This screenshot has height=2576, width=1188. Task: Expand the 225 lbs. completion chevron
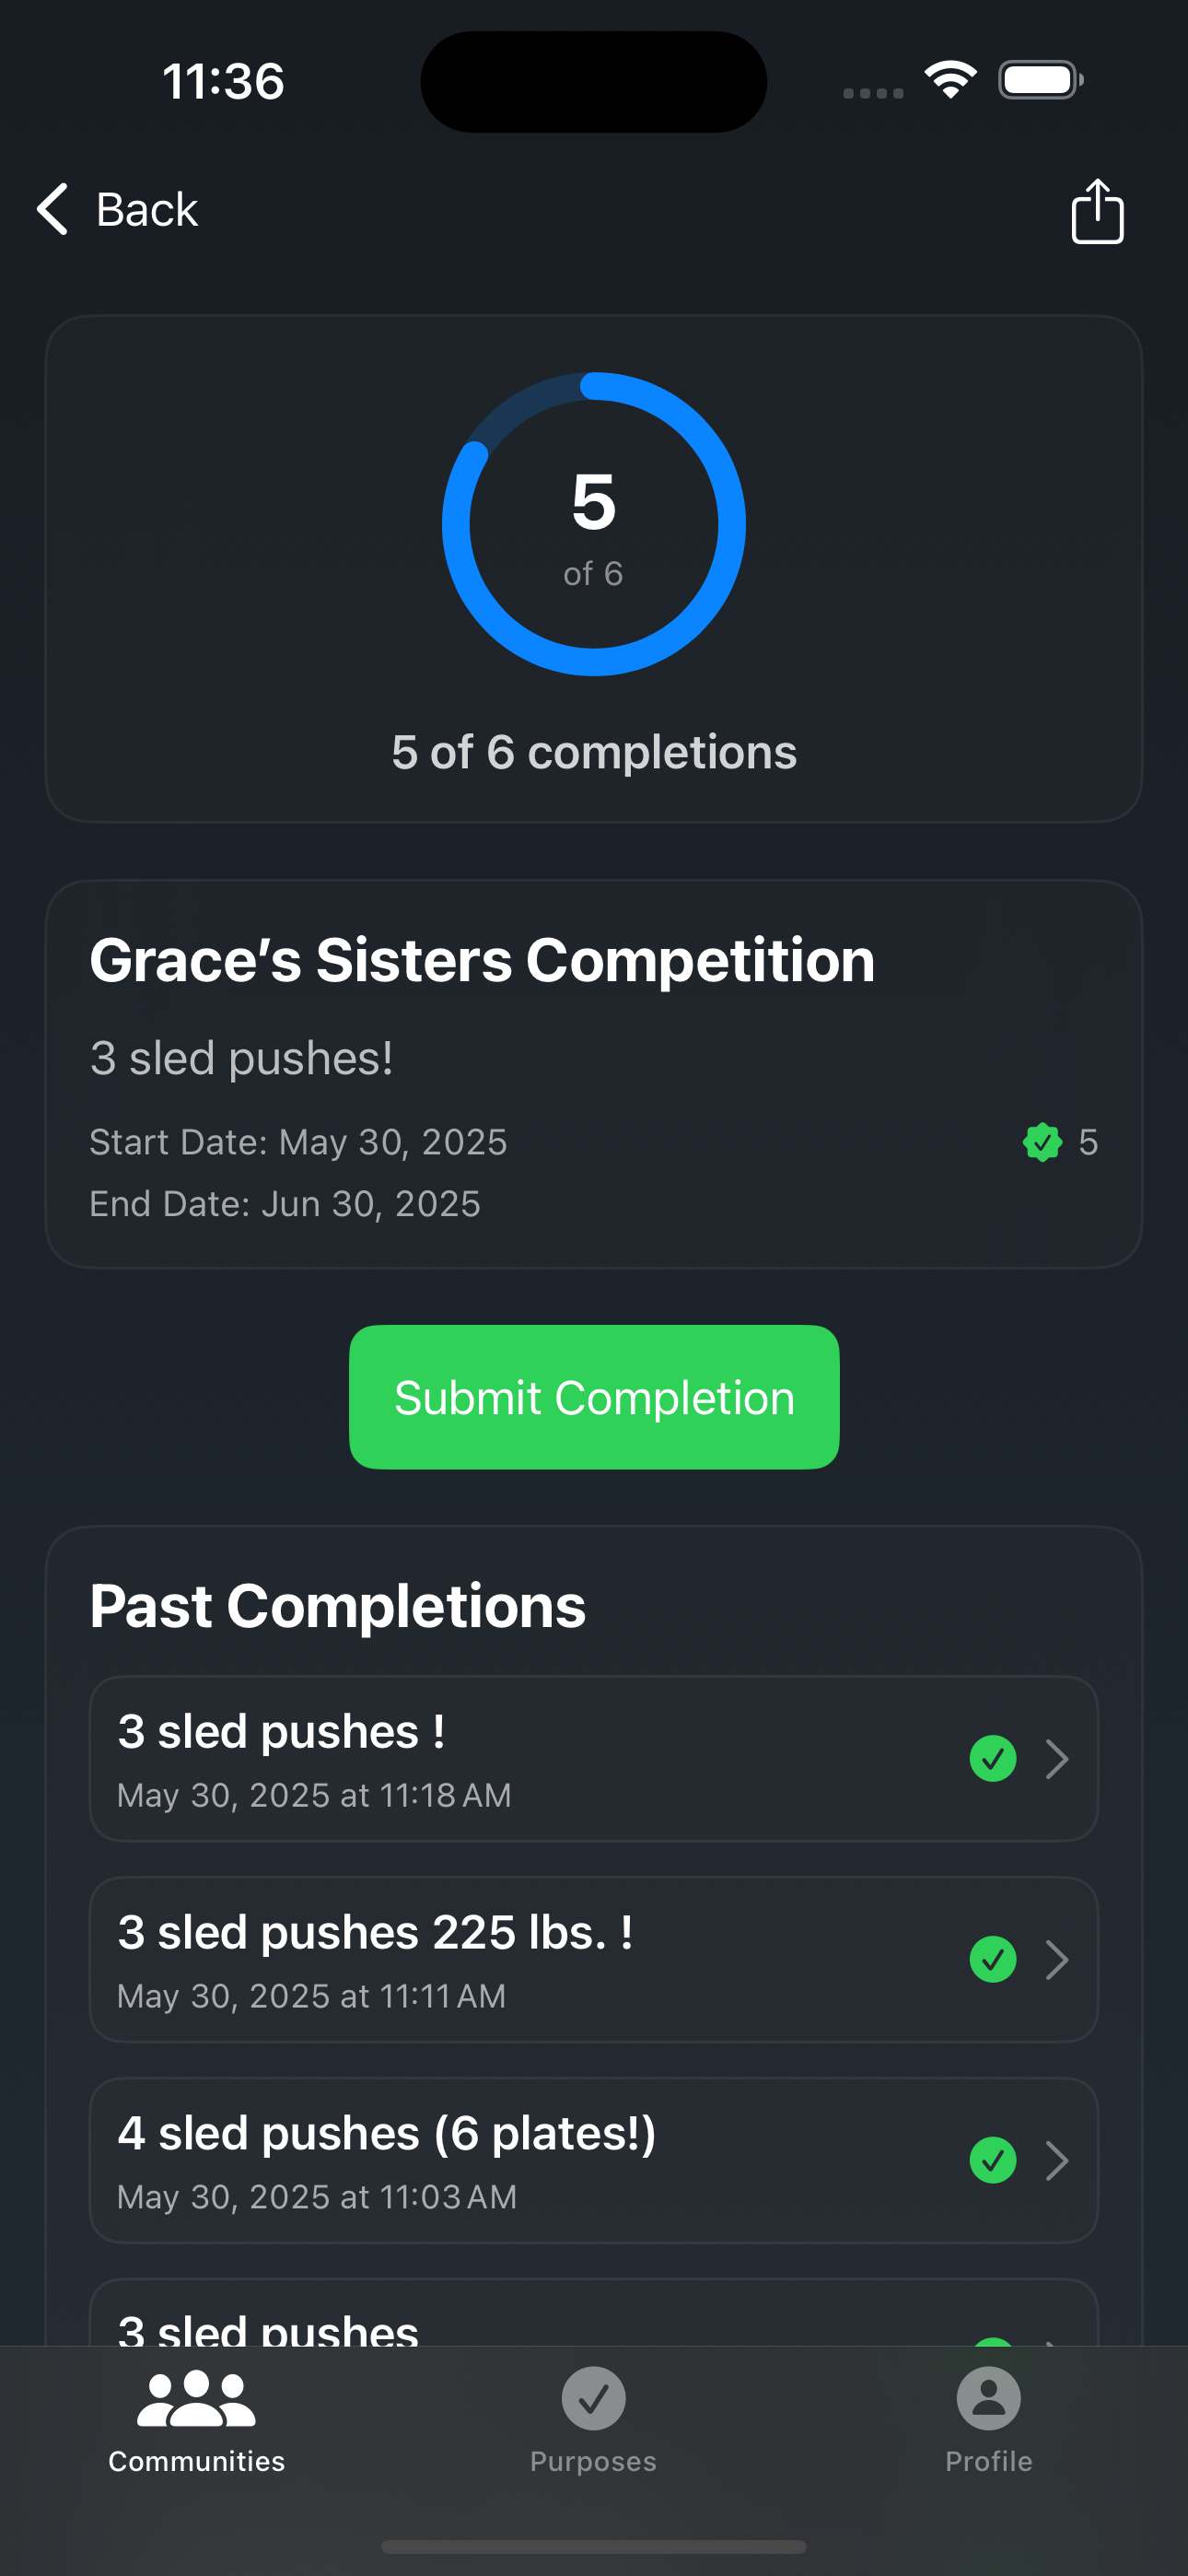pos(1057,1960)
